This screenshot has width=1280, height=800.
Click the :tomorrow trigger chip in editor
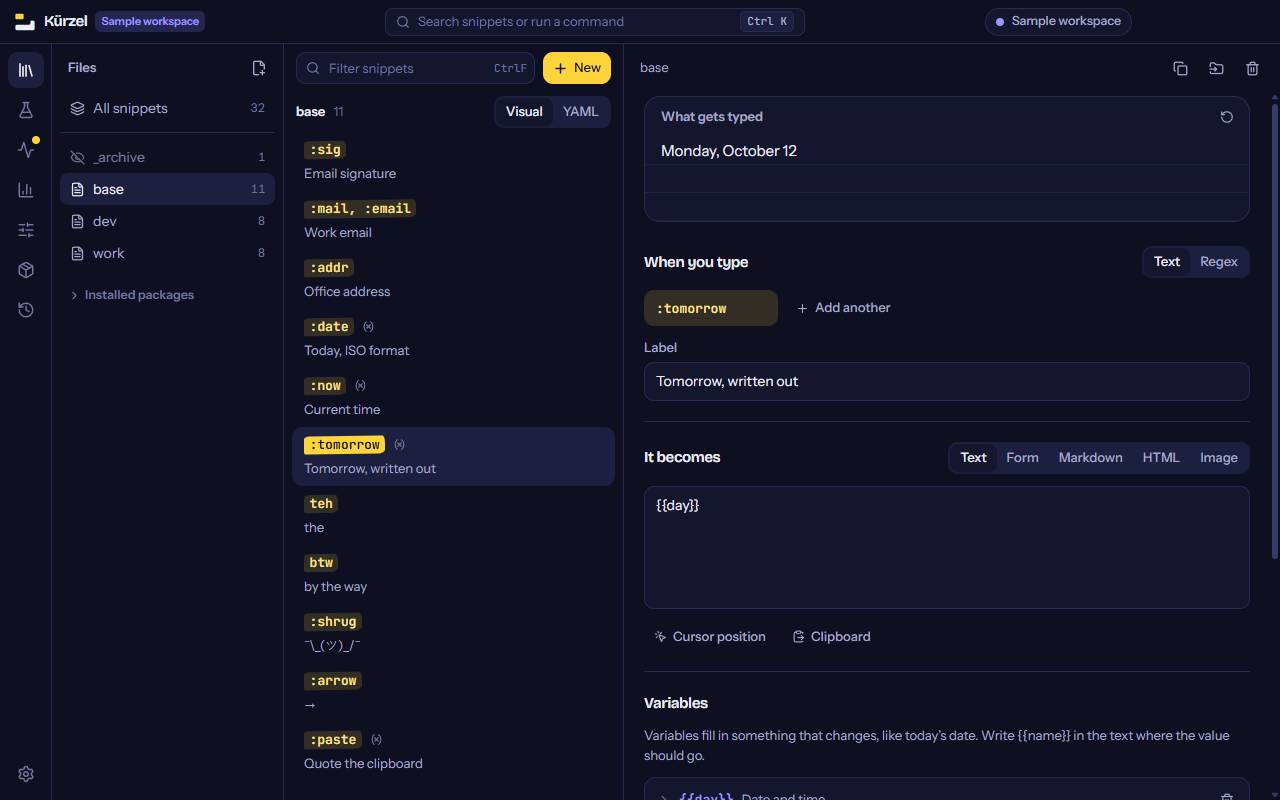click(711, 308)
